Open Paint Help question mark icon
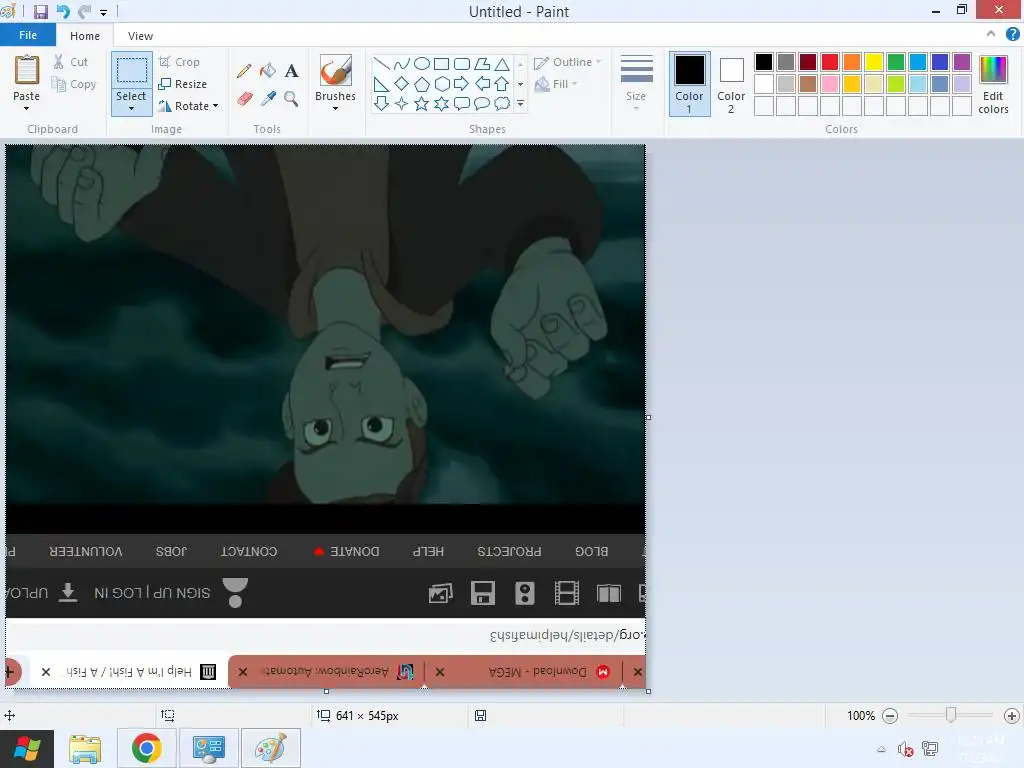The height and width of the screenshot is (768, 1024). (1012, 34)
